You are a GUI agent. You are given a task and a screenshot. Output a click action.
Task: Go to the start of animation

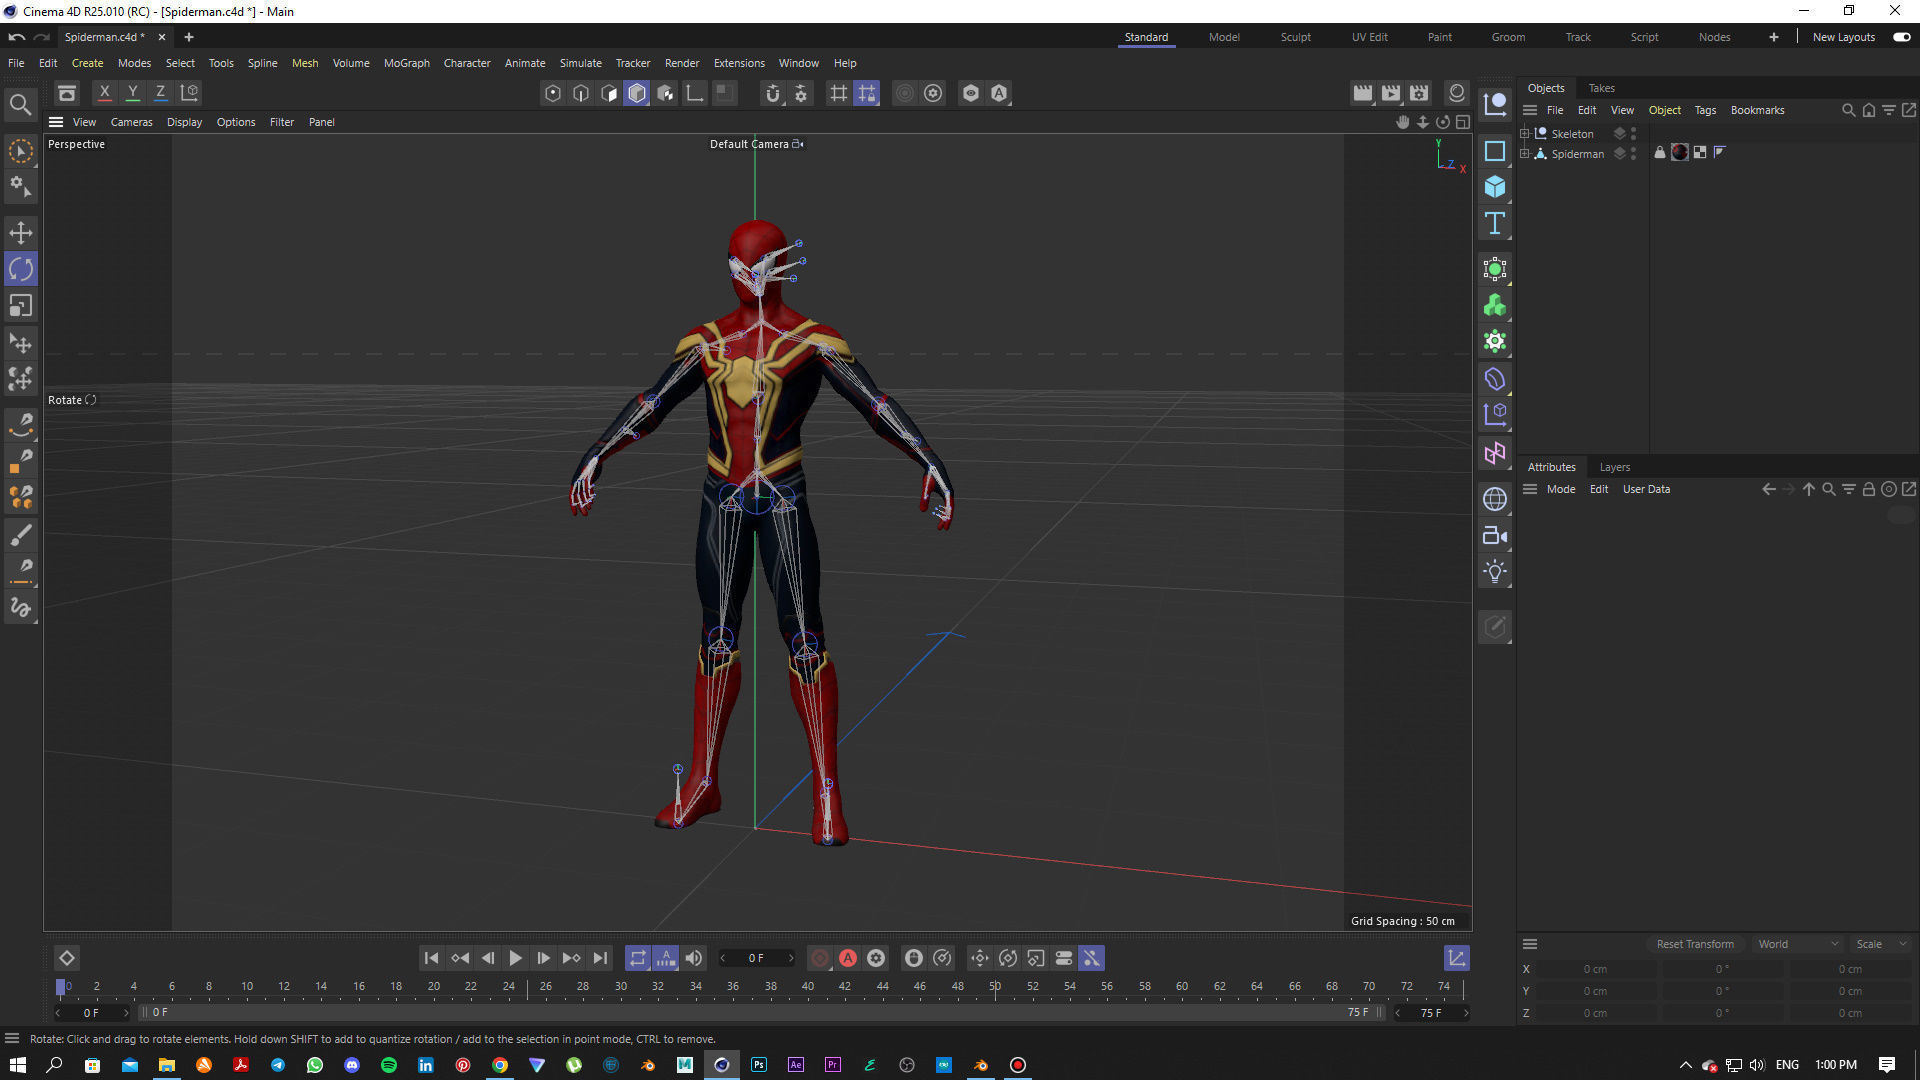[431, 958]
